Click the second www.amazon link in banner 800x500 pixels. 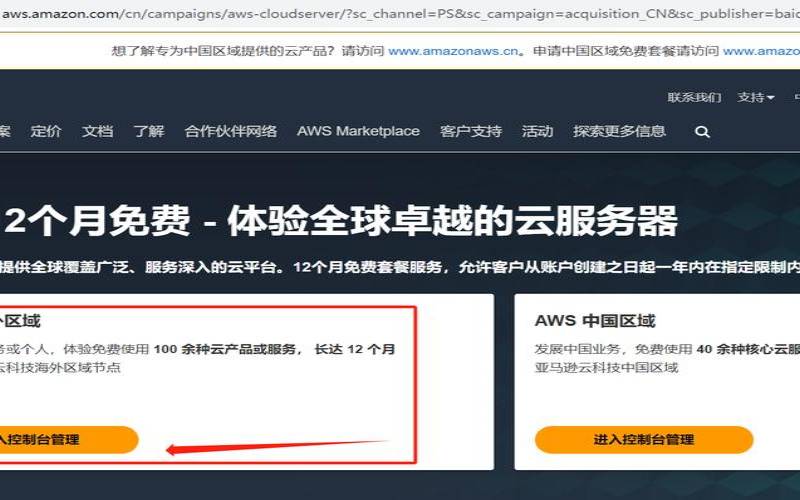[x=761, y=51]
